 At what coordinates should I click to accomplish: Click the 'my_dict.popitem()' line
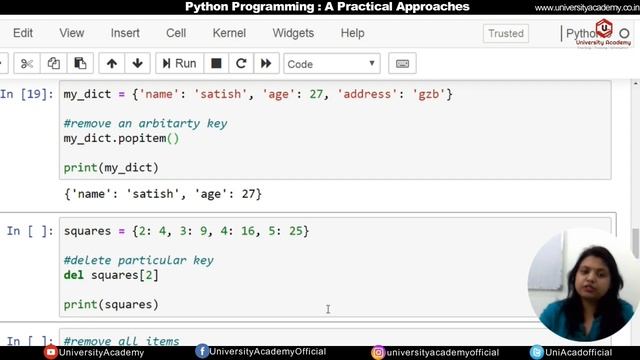[x=121, y=138]
